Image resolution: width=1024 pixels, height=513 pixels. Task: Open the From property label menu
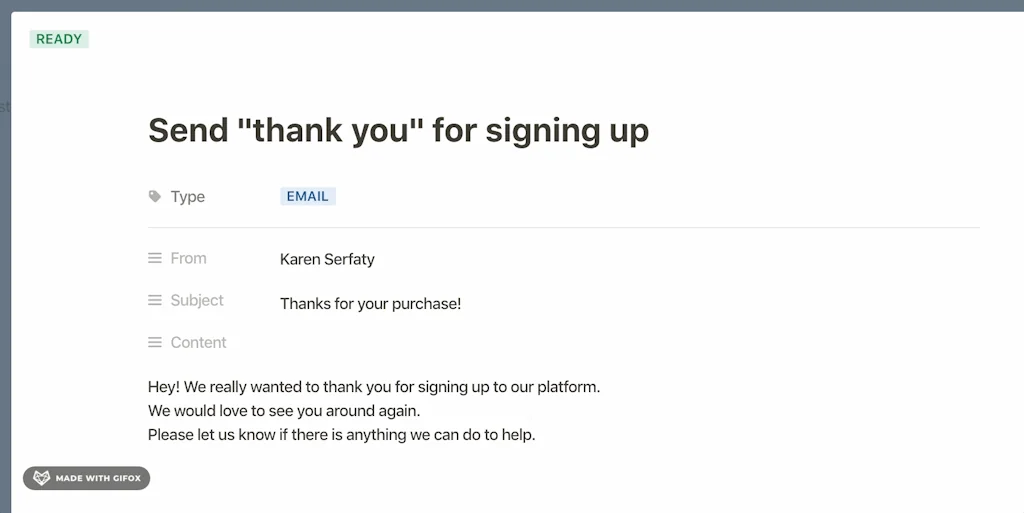(188, 258)
